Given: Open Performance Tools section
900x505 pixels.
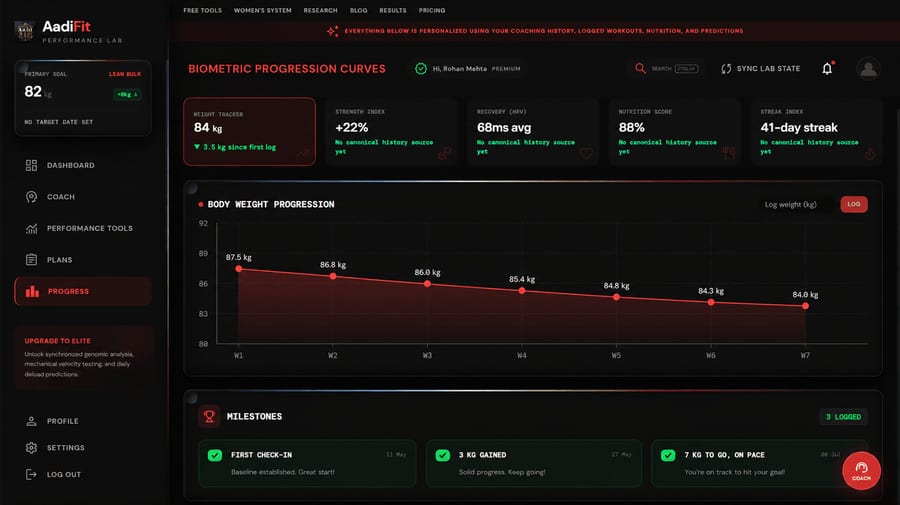Looking at the screenshot, I should [83, 228].
